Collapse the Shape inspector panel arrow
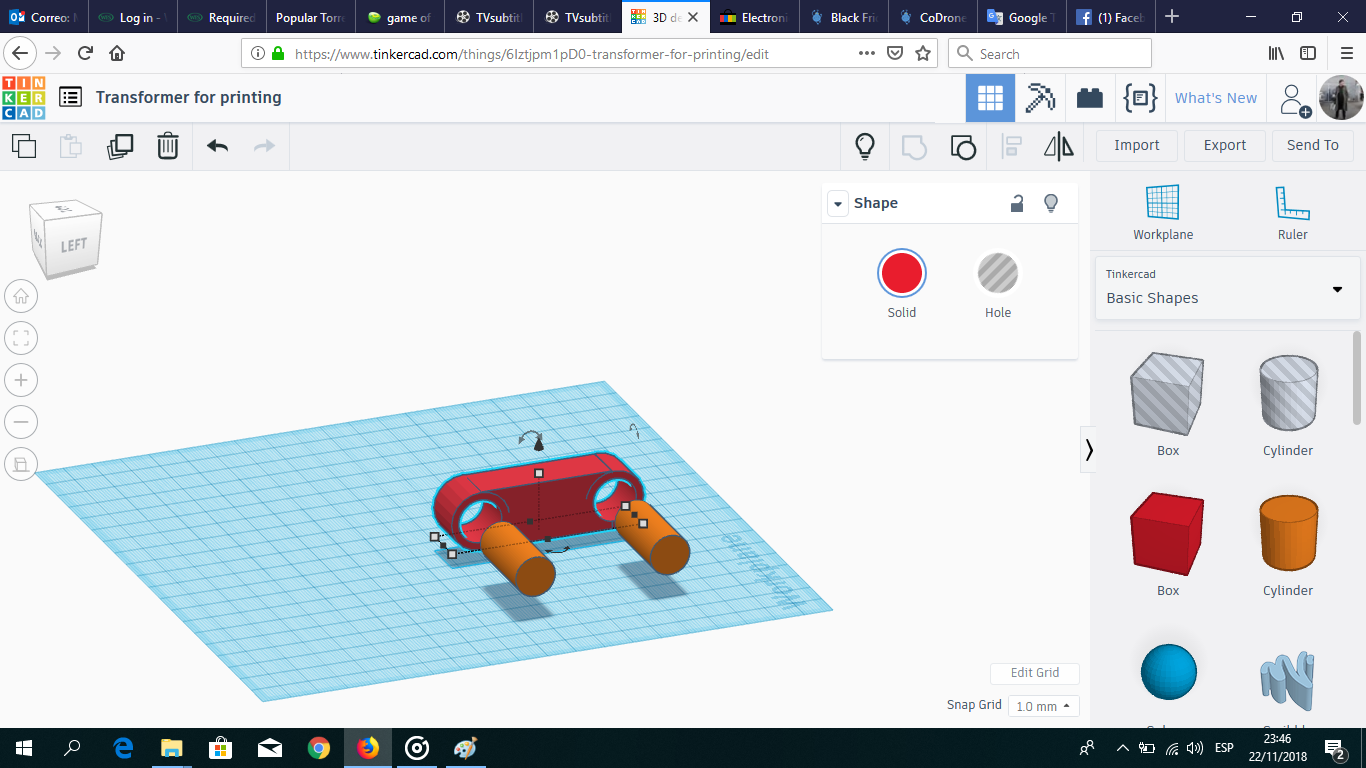1366x768 pixels. click(x=837, y=203)
